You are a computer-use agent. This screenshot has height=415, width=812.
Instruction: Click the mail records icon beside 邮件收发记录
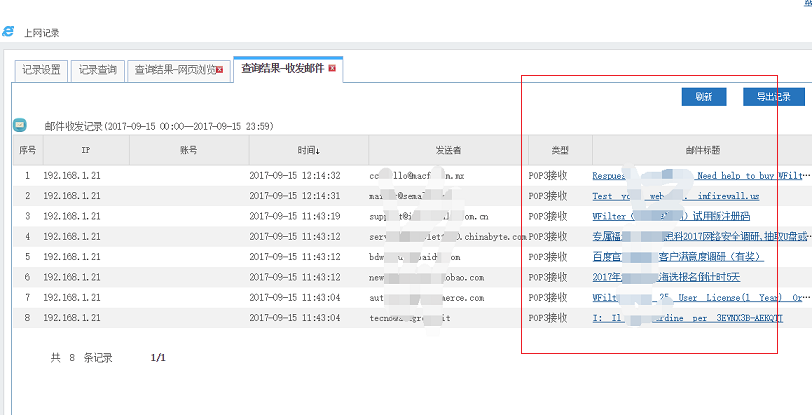point(19,125)
